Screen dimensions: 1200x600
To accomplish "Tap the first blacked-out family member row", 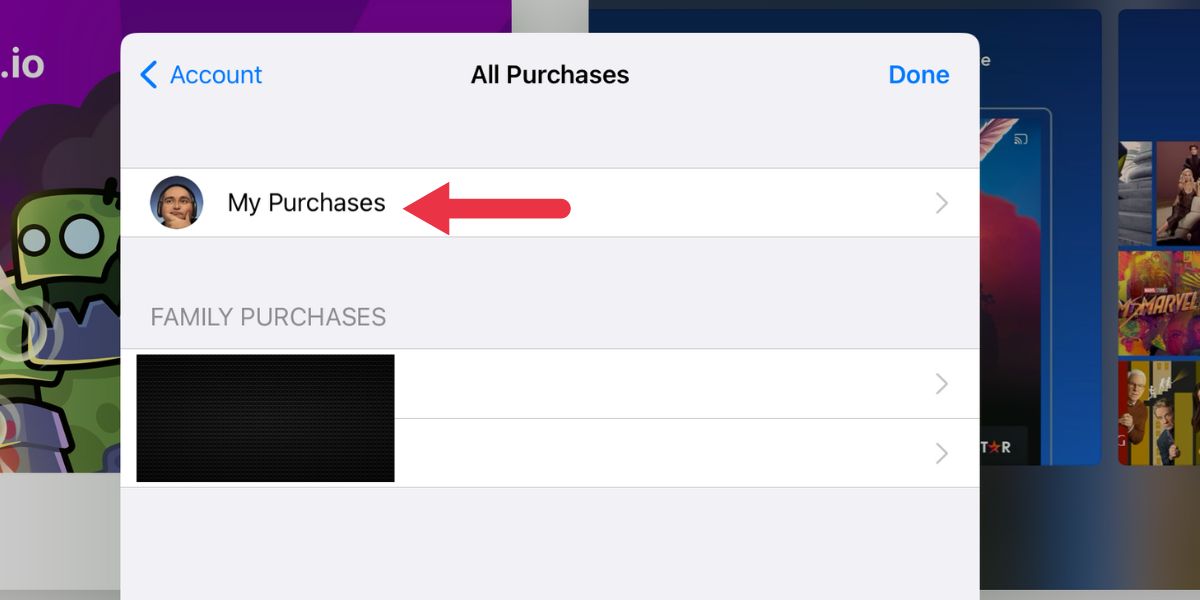I will point(265,383).
